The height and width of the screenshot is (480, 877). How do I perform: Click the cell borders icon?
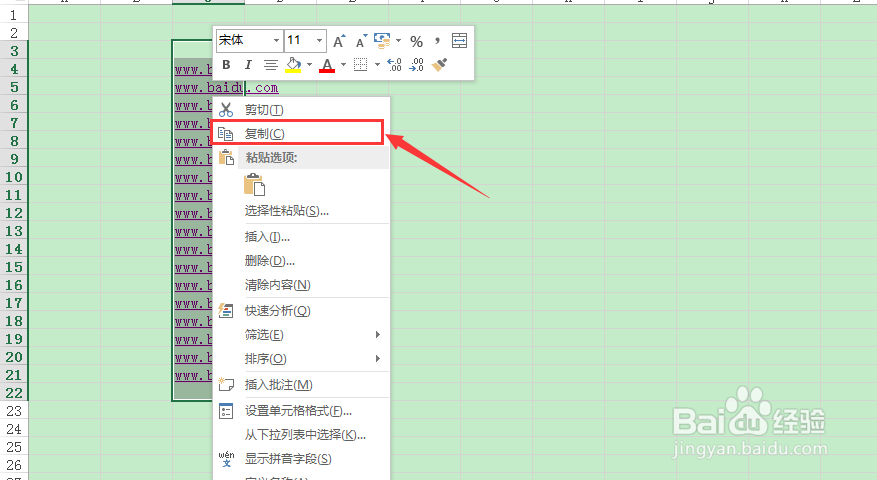[x=361, y=65]
